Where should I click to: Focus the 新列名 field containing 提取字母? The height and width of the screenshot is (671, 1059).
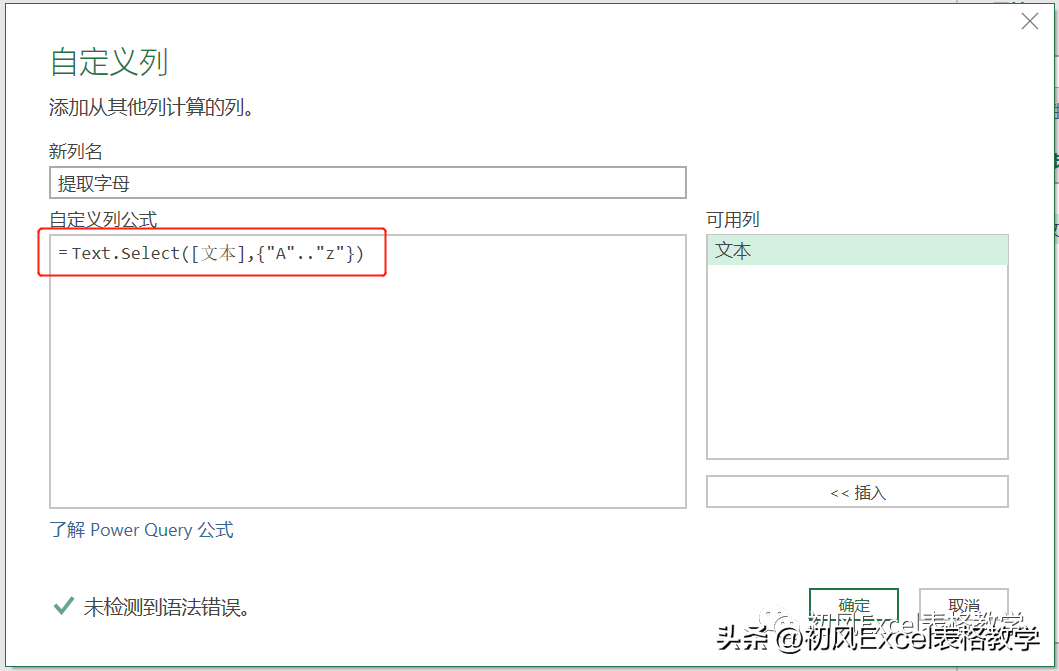[367, 183]
